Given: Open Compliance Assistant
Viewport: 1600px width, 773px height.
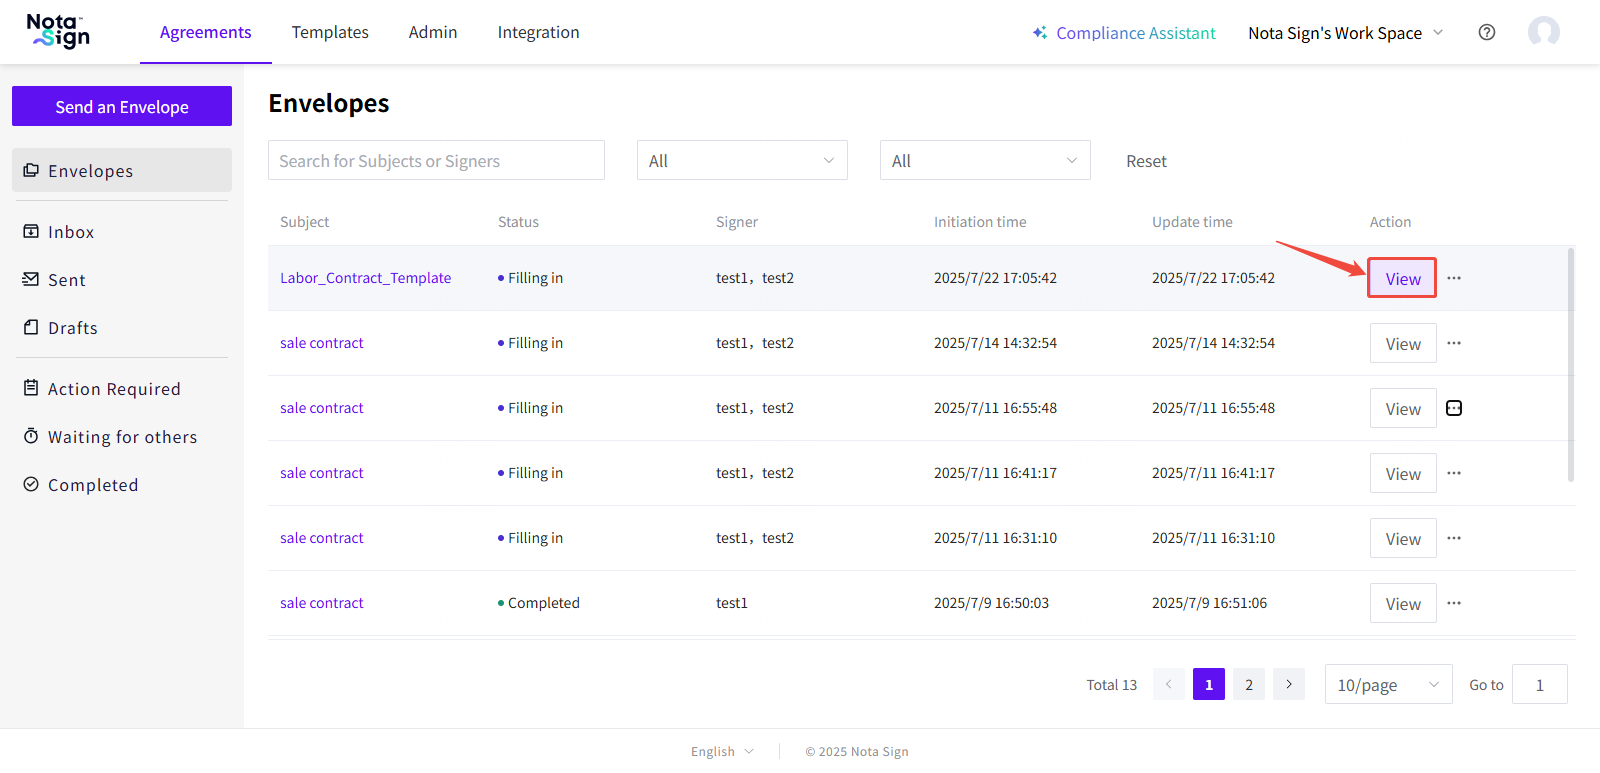Looking at the screenshot, I should point(1124,33).
